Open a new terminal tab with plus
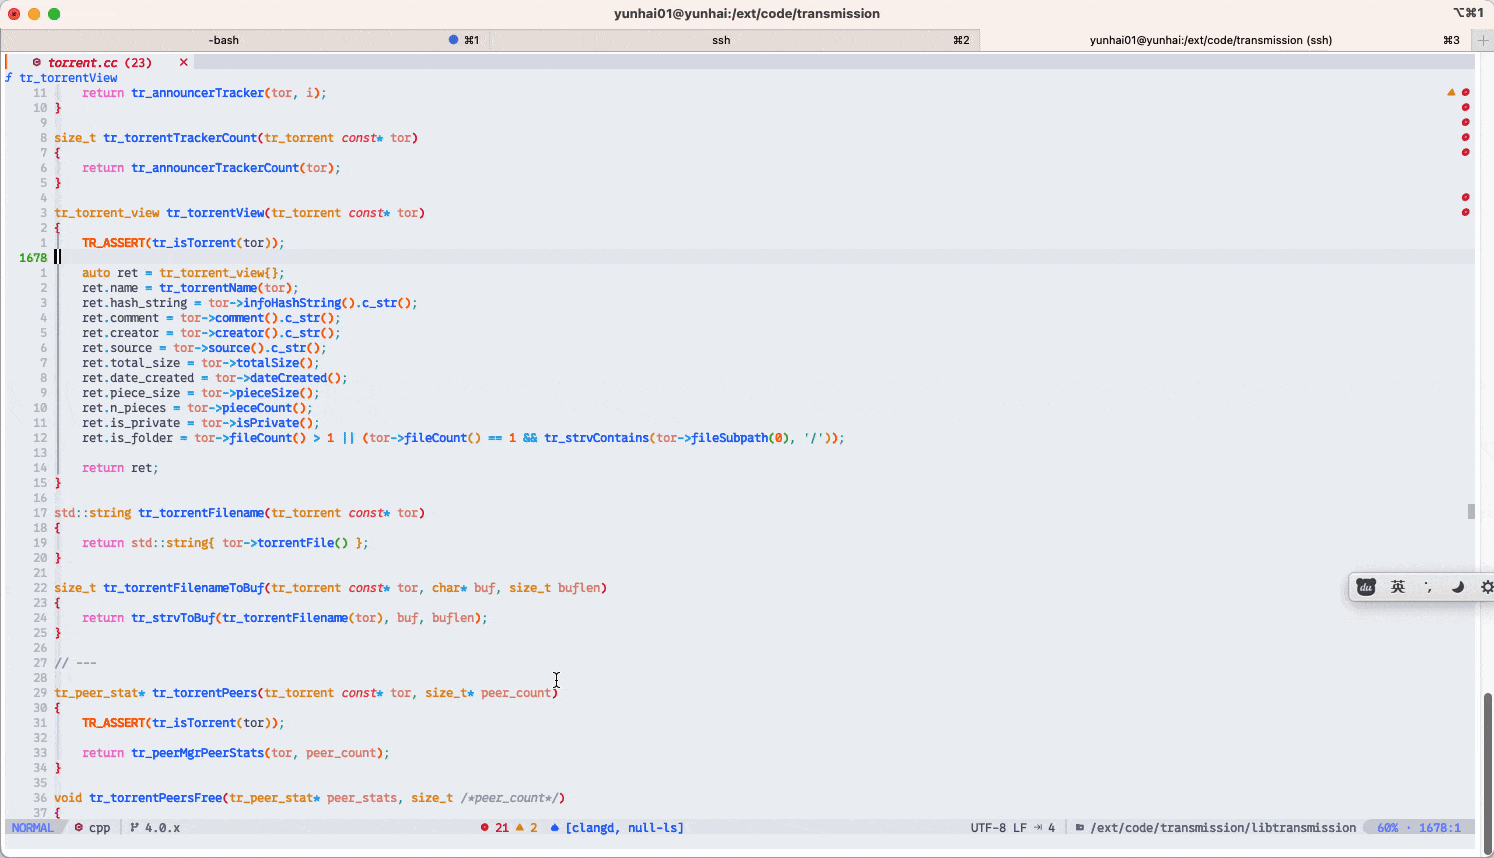This screenshot has width=1494, height=858. [1483, 40]
